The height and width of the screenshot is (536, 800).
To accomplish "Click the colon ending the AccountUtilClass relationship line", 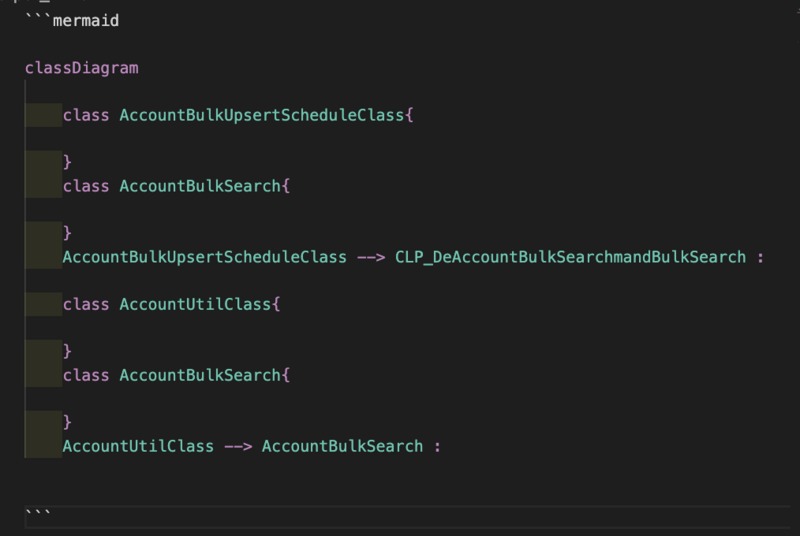I will [x=437, y=447].
